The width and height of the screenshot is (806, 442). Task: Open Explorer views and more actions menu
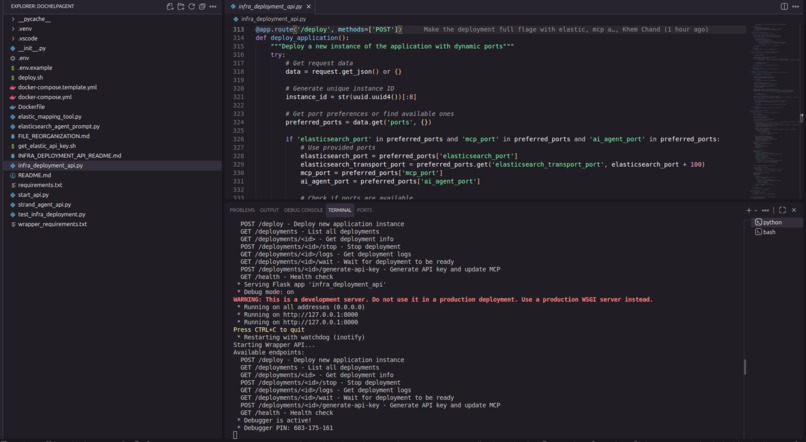pos(213,7)
